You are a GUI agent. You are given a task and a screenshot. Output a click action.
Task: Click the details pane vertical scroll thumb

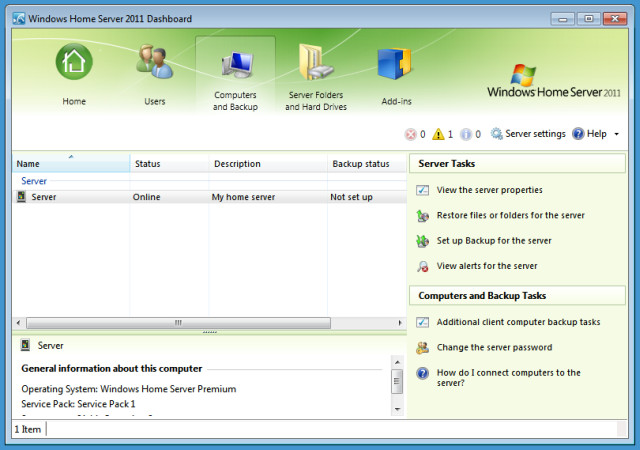[x=397, y=381]
